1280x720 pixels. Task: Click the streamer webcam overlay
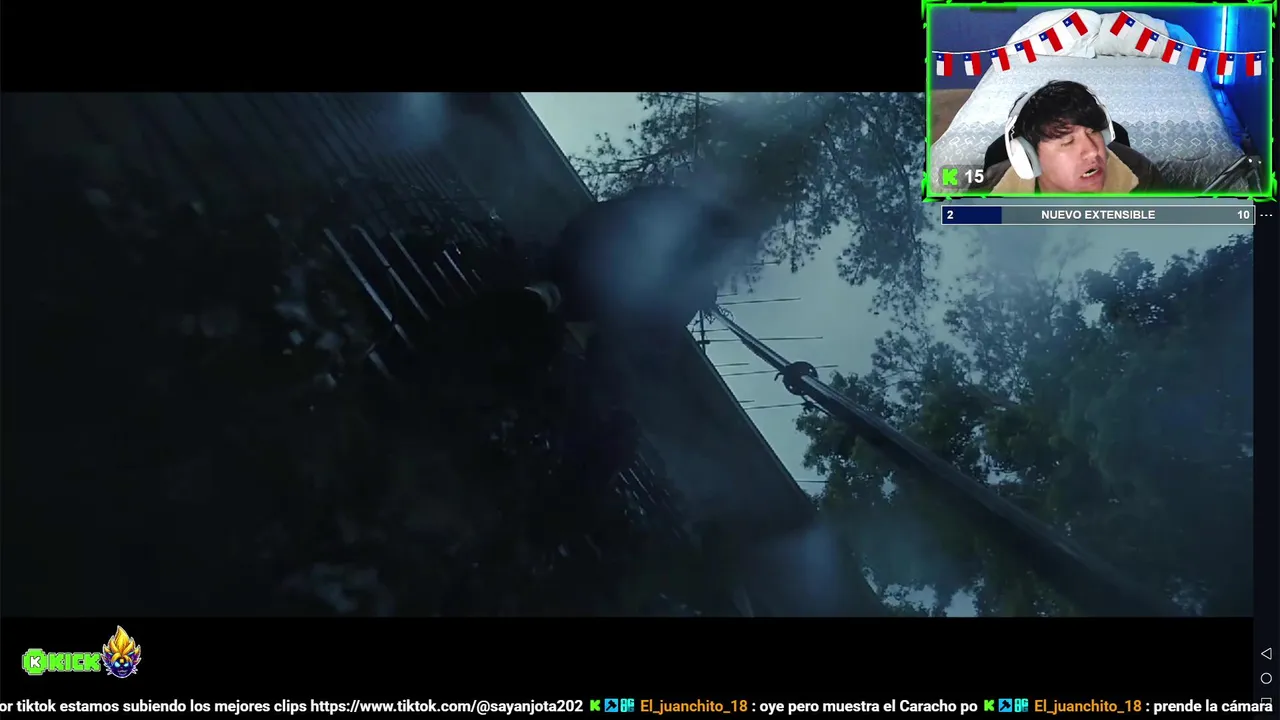click(1098, 100)
